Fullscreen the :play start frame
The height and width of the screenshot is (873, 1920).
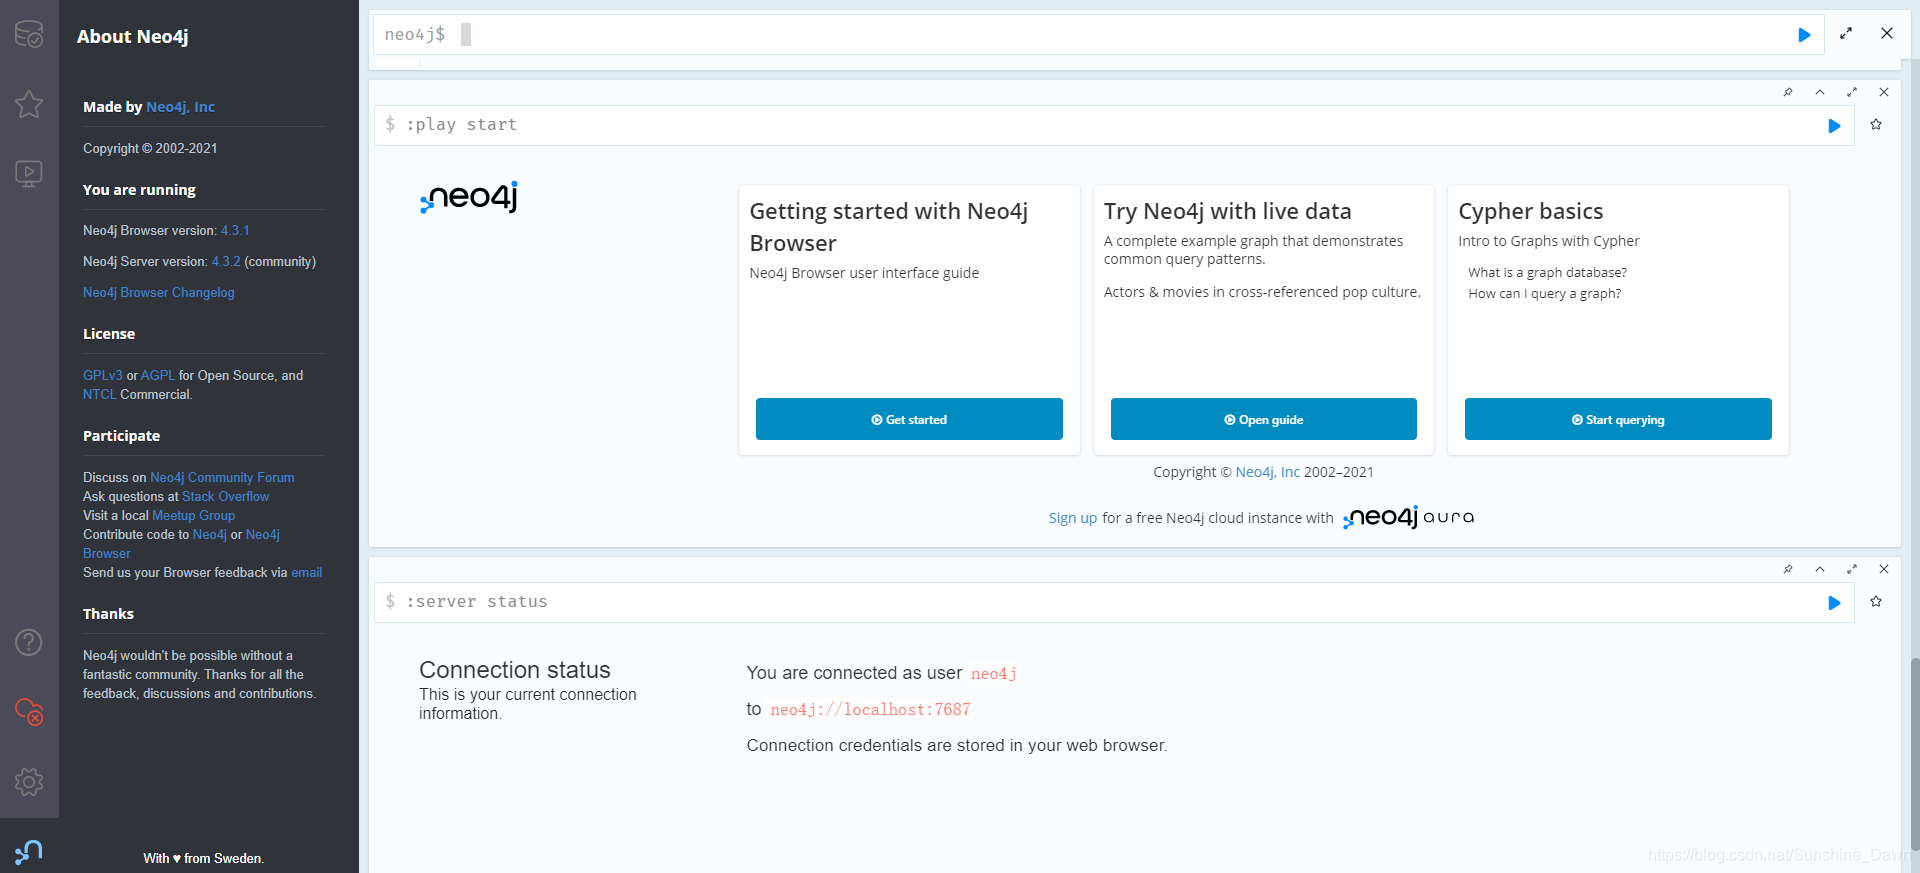[x=1852, y=92]
